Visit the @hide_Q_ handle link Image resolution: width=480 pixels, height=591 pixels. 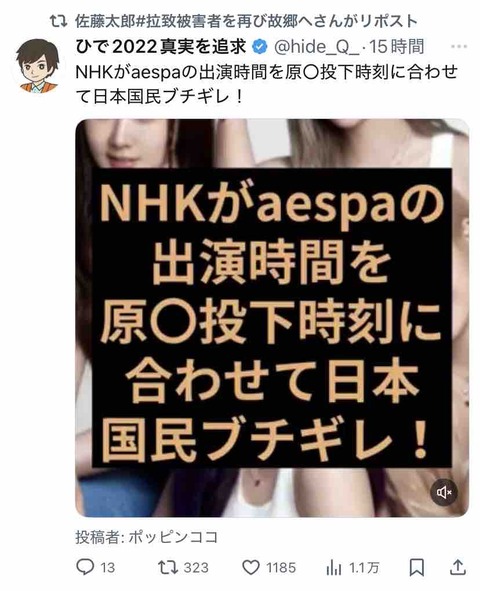click(316, 47)
